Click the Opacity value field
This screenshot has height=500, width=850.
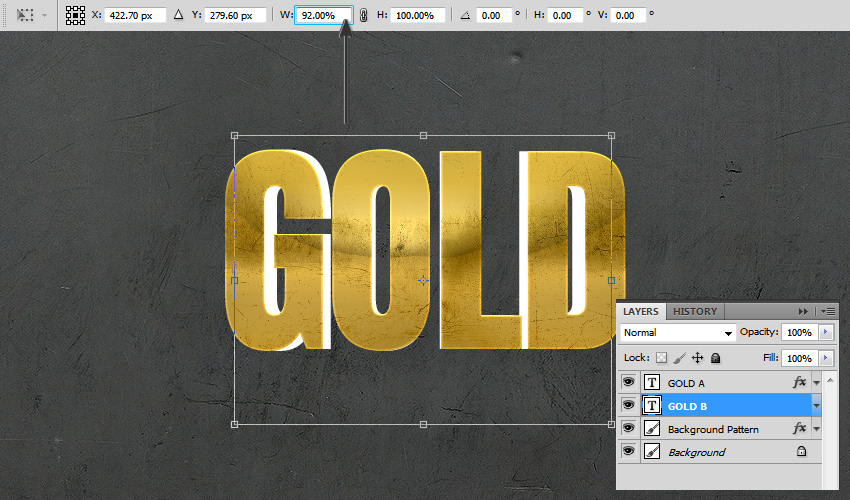click(x=800, y=332)
